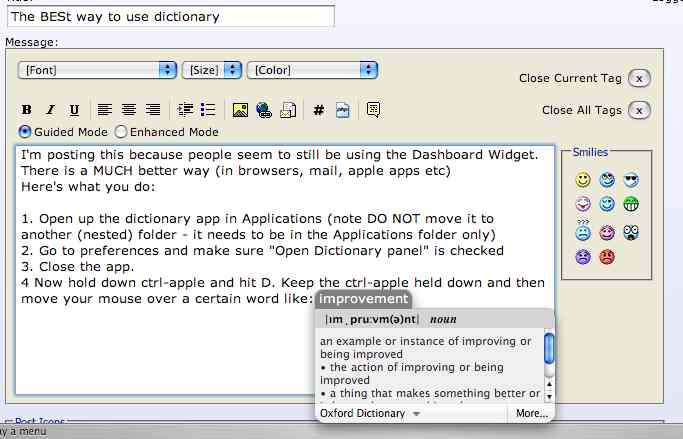Insert a bulleted list
Viewport: 683px width, 439px height.
tap(208, 110)
